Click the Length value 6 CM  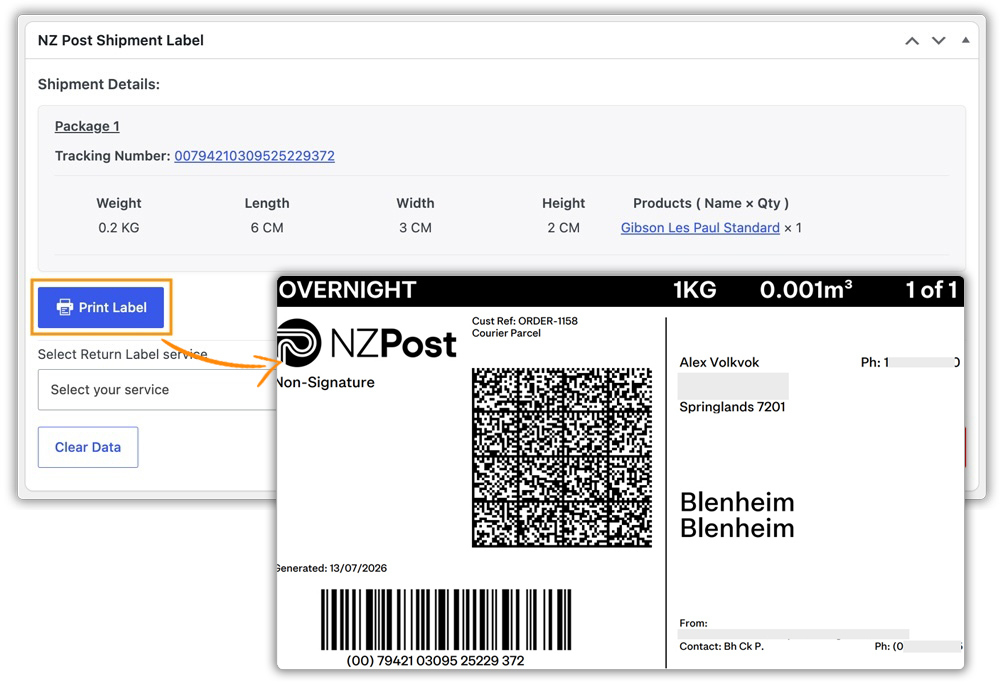[x=267, y=228]
